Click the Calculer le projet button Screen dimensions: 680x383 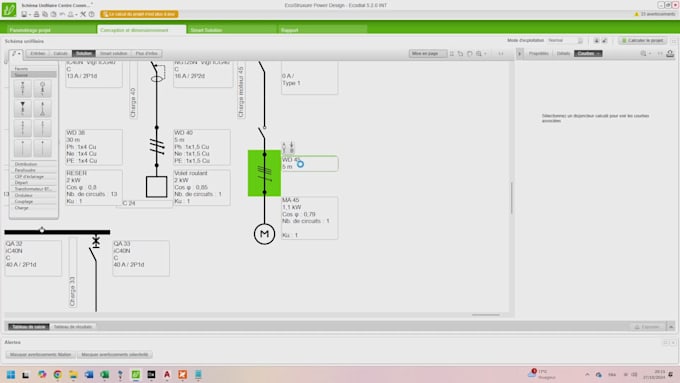coord(643,40)
